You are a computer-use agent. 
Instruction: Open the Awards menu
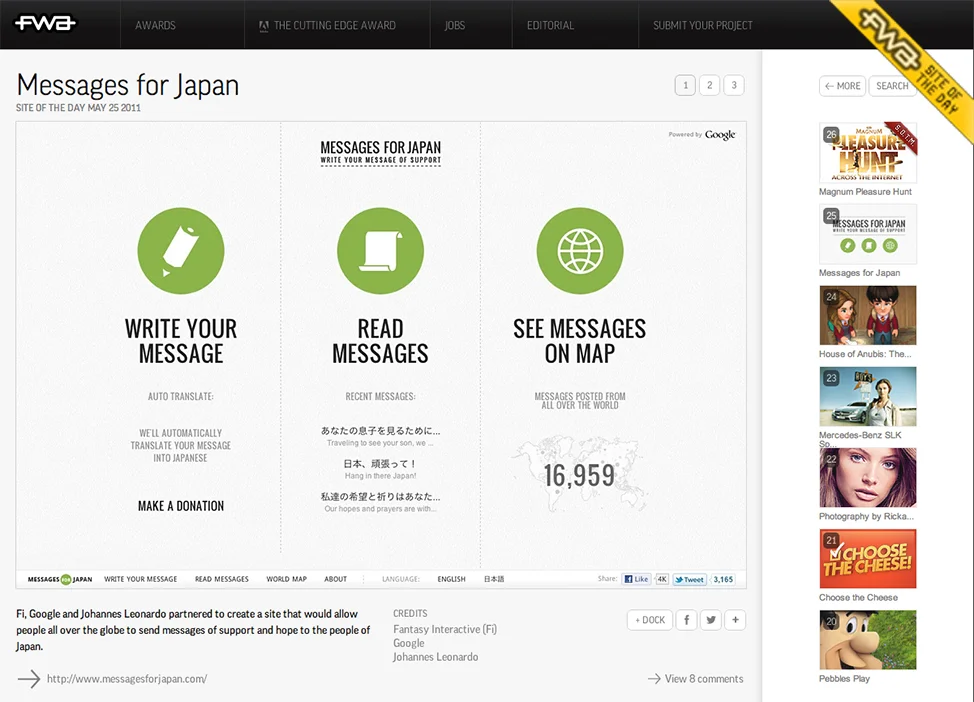[155, 25]
